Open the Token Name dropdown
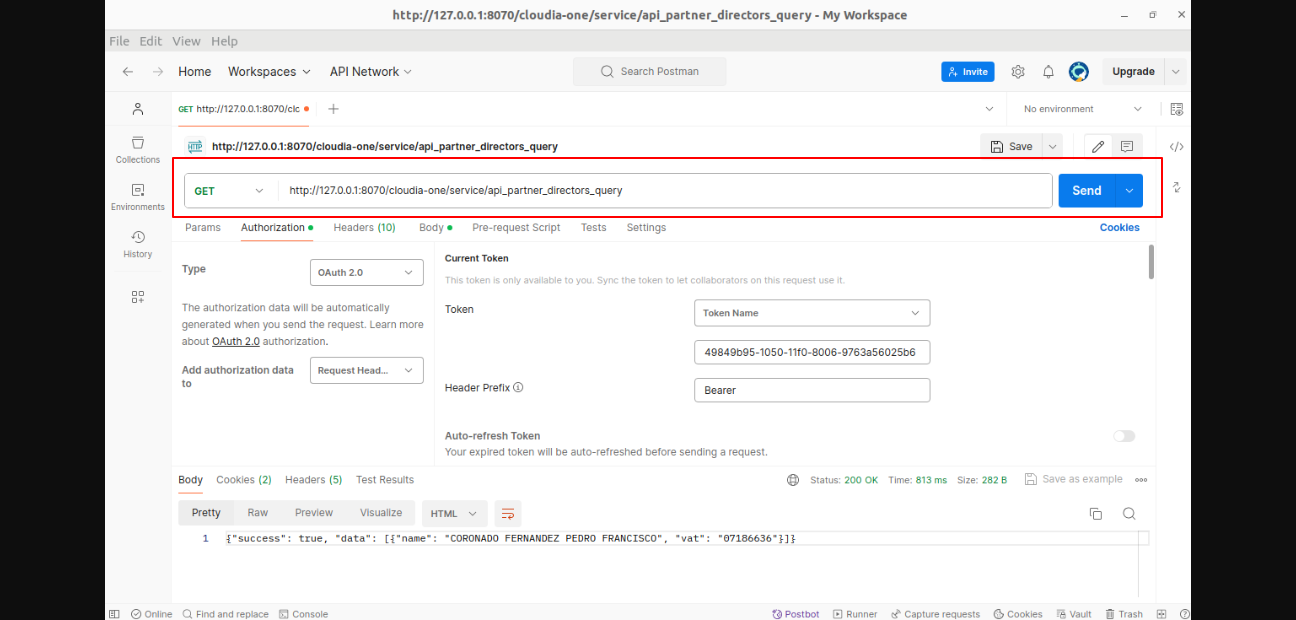1296x620 pixels. tap(812, 313)
